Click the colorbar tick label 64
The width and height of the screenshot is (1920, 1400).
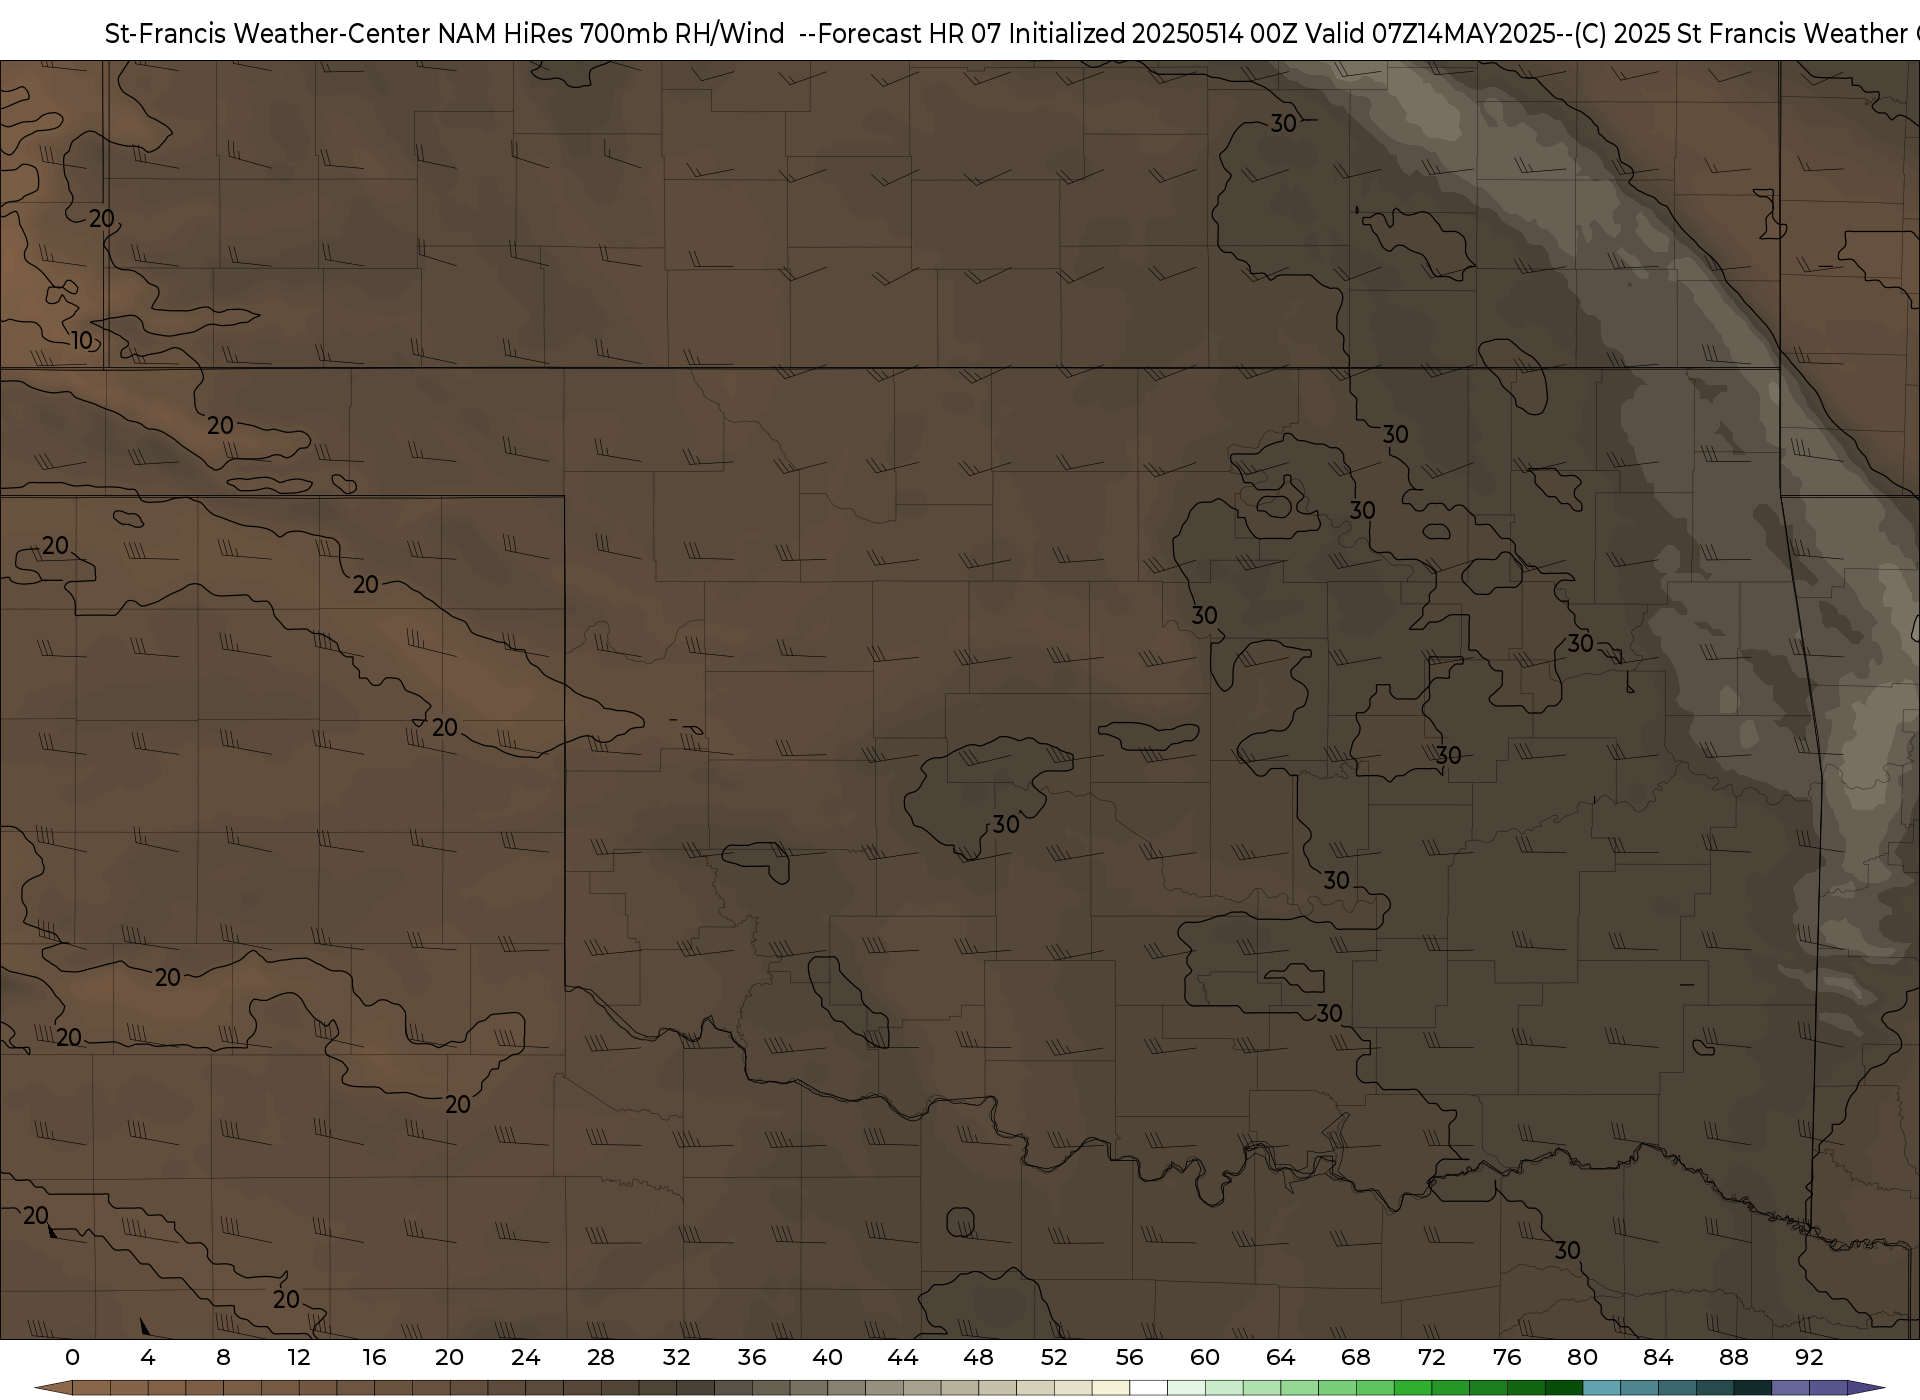pos(1281,1358)
